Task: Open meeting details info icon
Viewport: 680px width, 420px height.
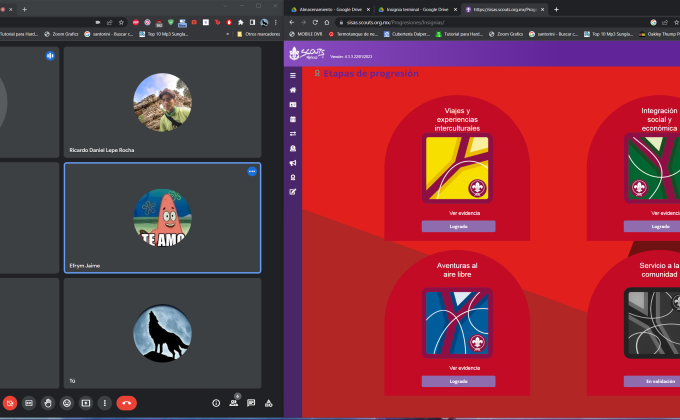Action: click(216, 403)
